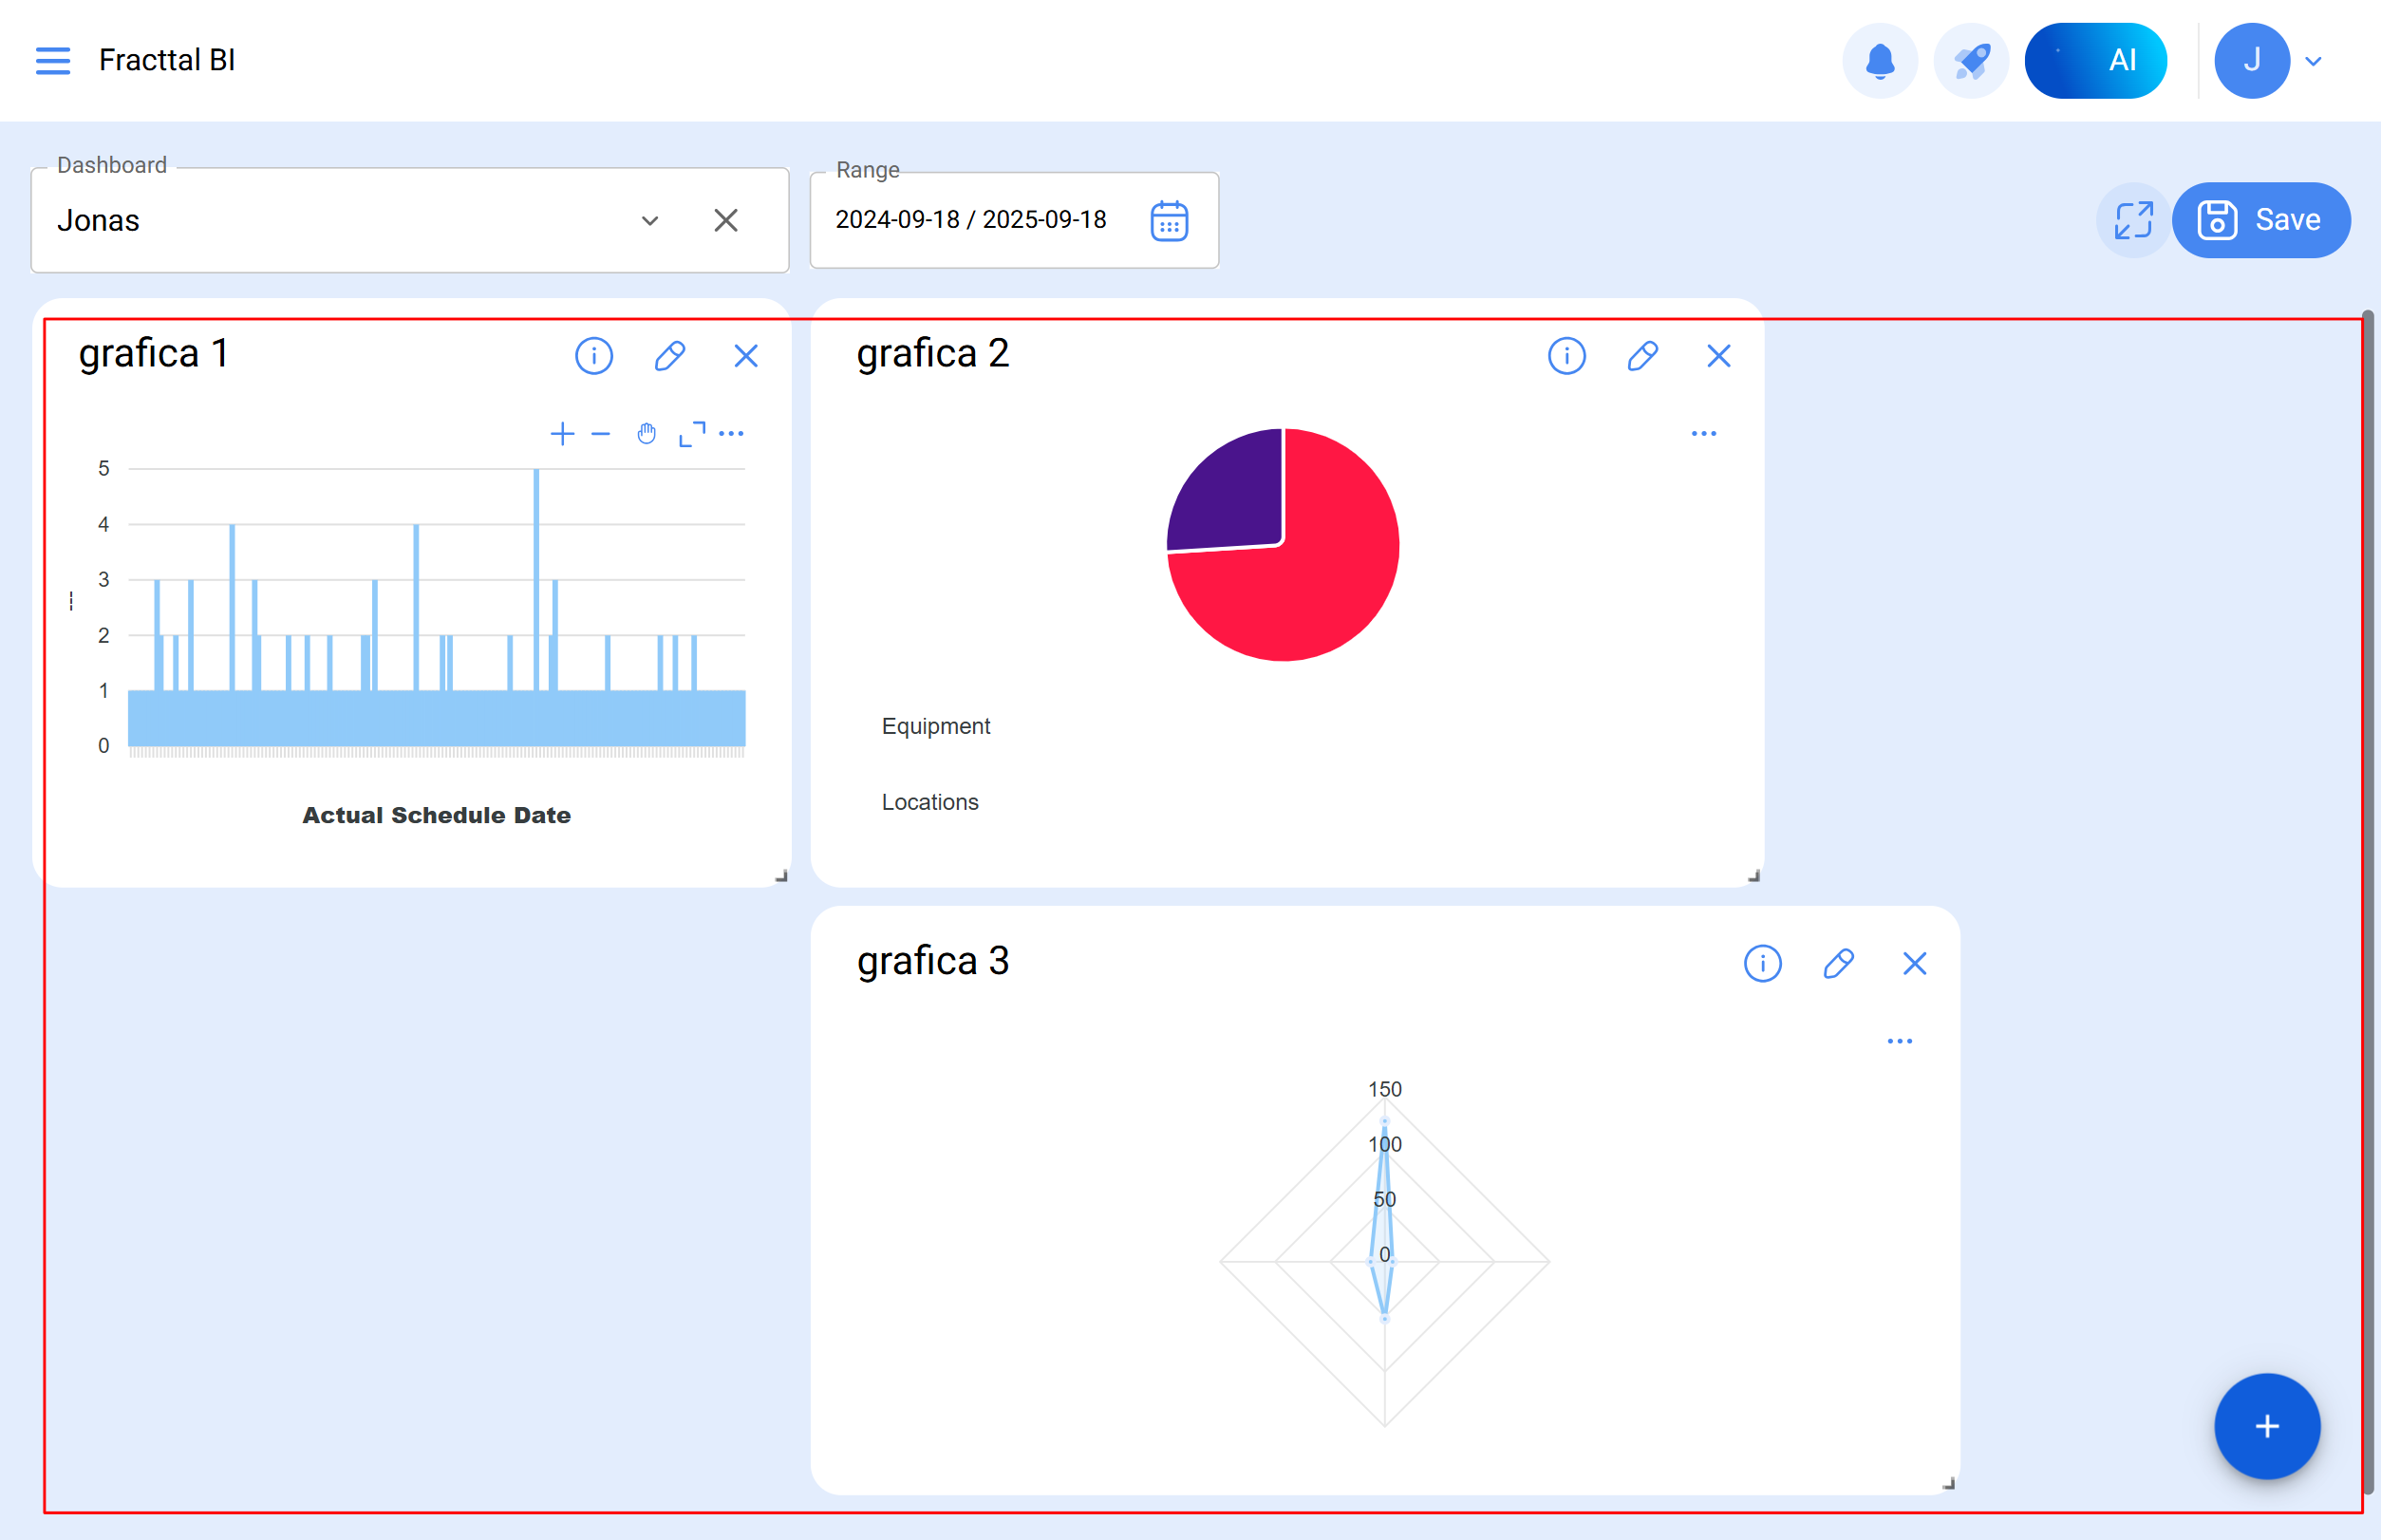Clear the Jonas dashboard selection

click(x=726, y=221)
